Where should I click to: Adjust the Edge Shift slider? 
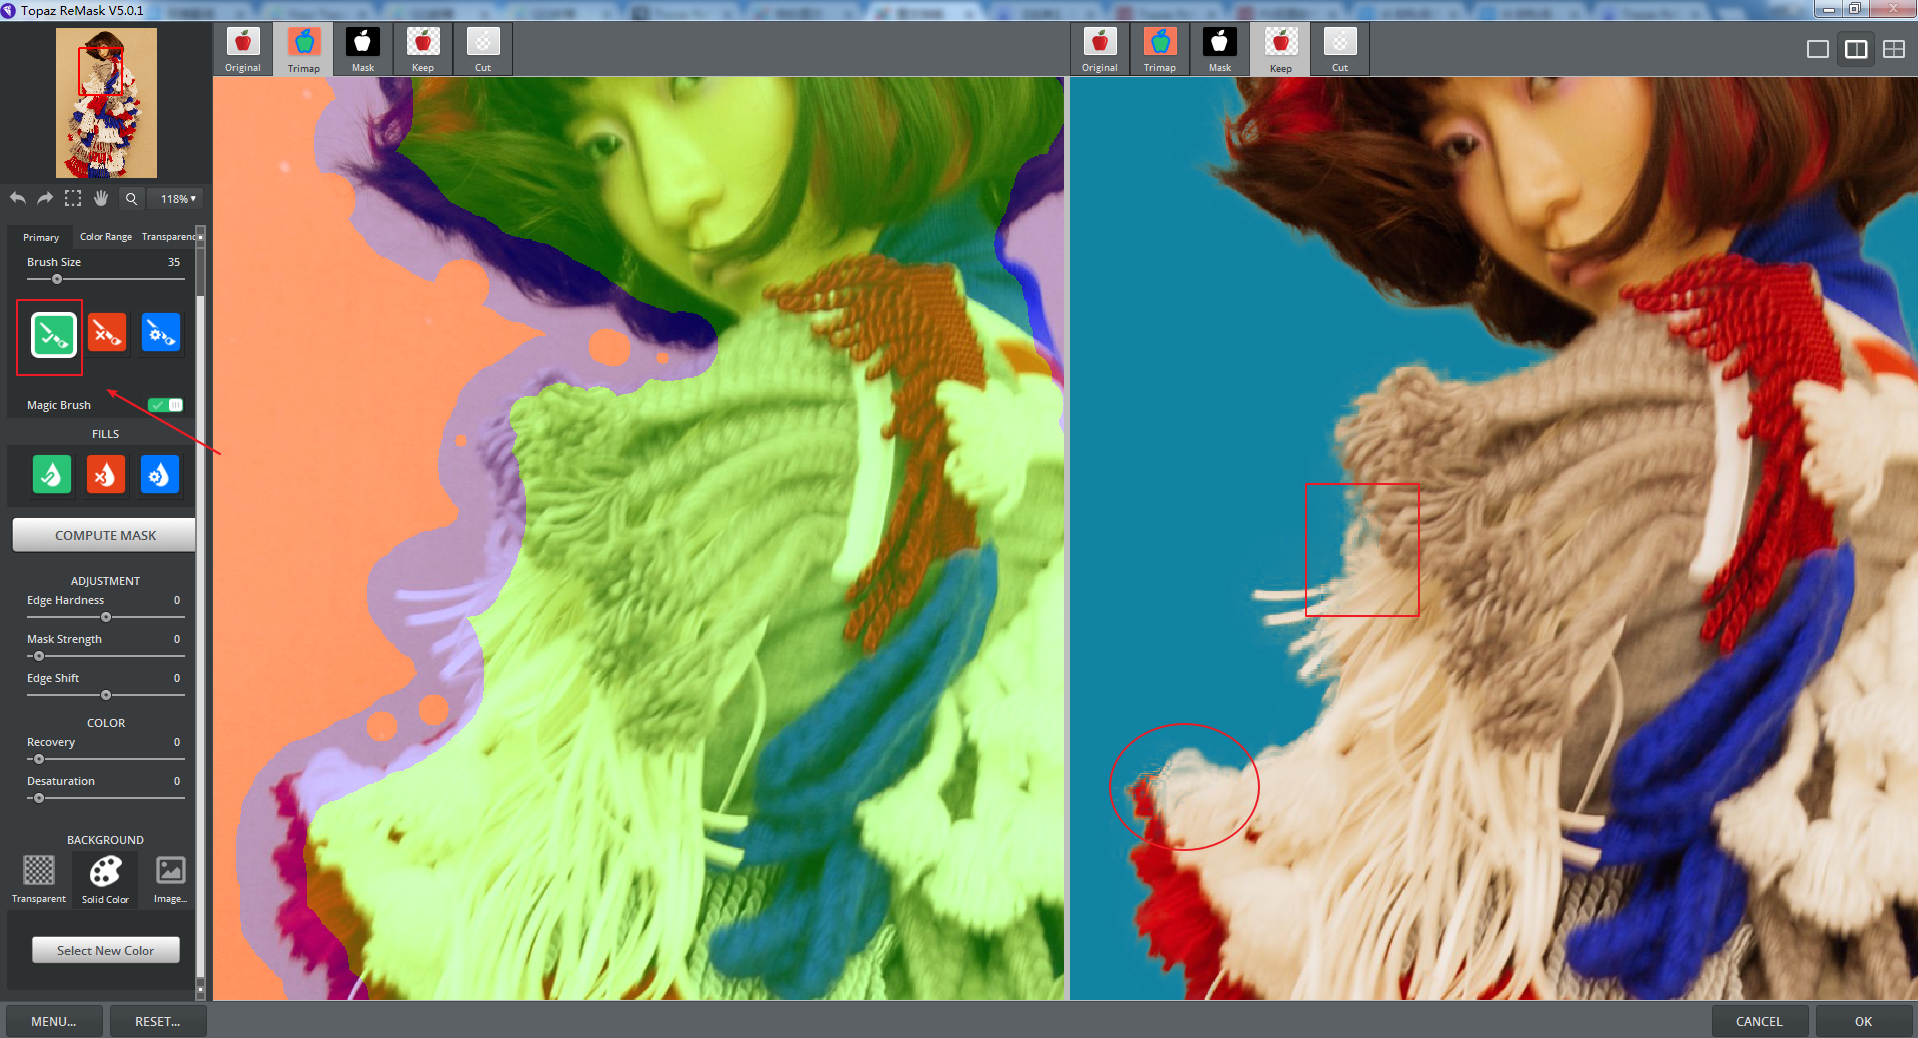tap(106, 695)
